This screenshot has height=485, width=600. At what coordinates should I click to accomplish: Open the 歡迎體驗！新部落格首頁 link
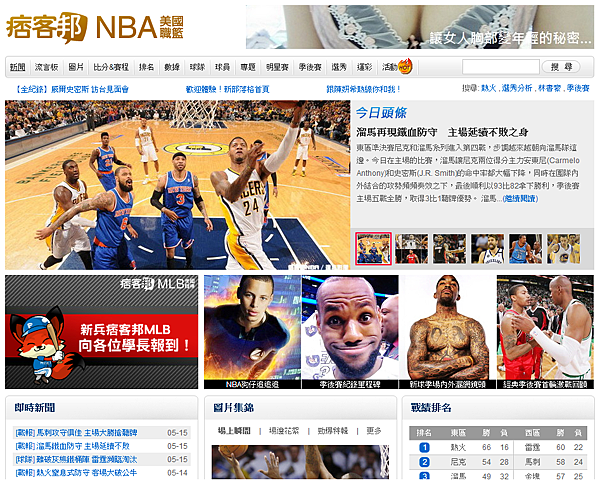coord(227,89)
